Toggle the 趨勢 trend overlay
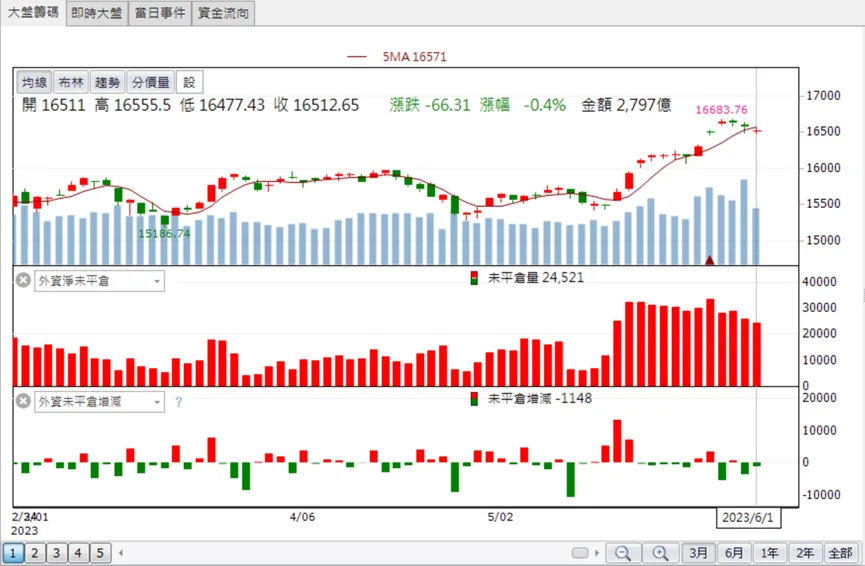The height and width of the screenshot is (566, 865). [x=107, y=82]
